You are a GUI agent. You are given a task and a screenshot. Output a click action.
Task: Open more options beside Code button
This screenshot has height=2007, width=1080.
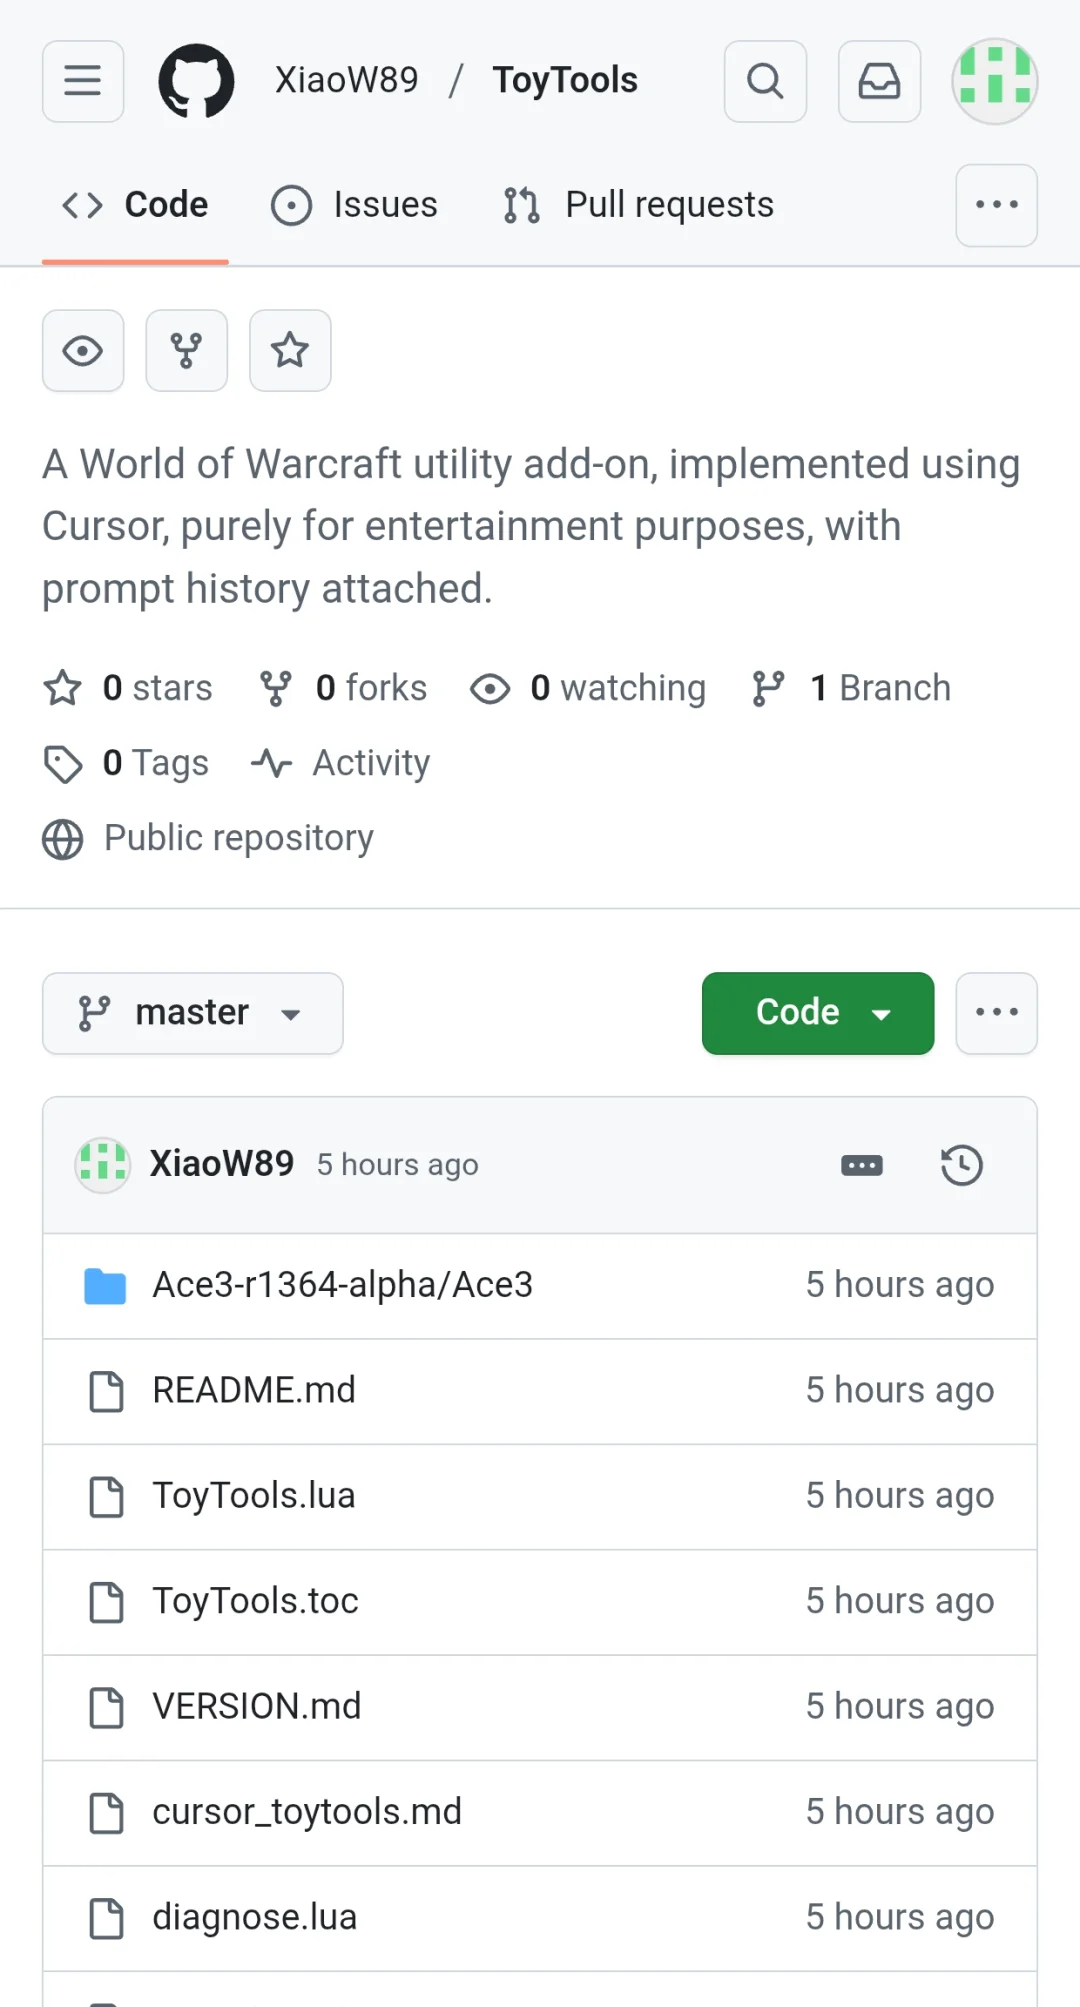tap(996, 1013)
